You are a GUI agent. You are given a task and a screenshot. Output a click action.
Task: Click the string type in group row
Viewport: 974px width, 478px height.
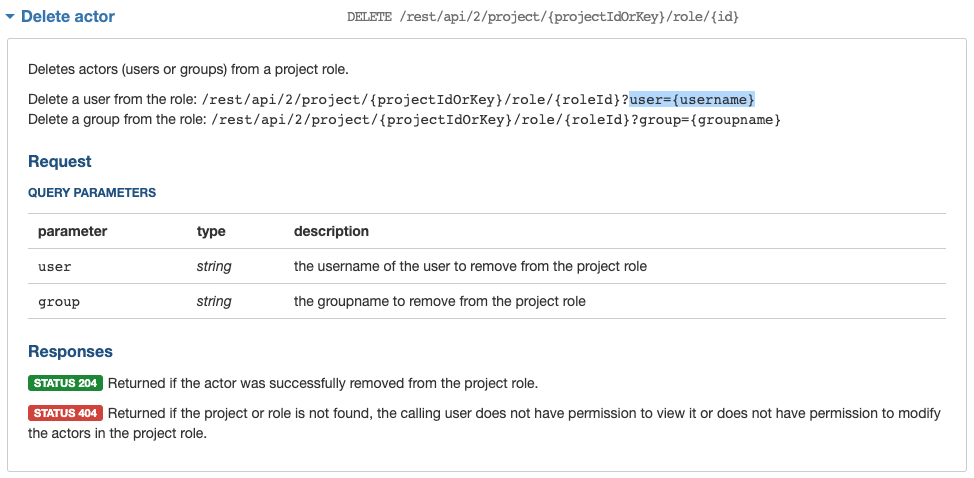click(214, 302)
